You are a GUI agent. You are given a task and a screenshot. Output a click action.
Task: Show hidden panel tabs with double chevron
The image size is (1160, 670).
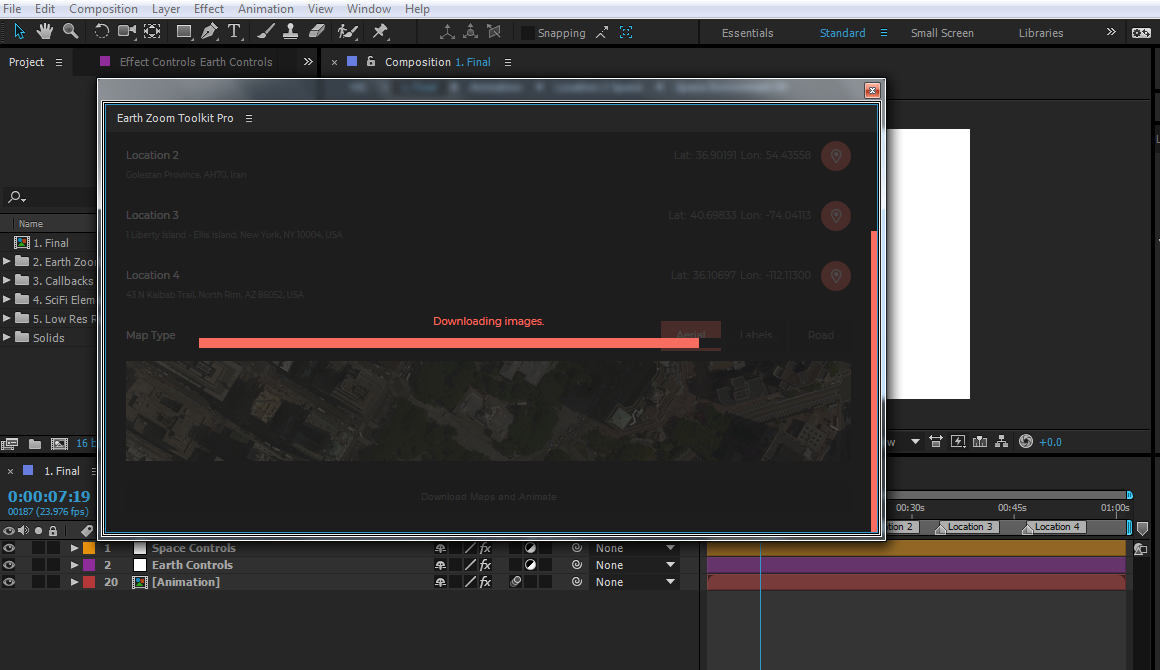[x=308, y=61]
